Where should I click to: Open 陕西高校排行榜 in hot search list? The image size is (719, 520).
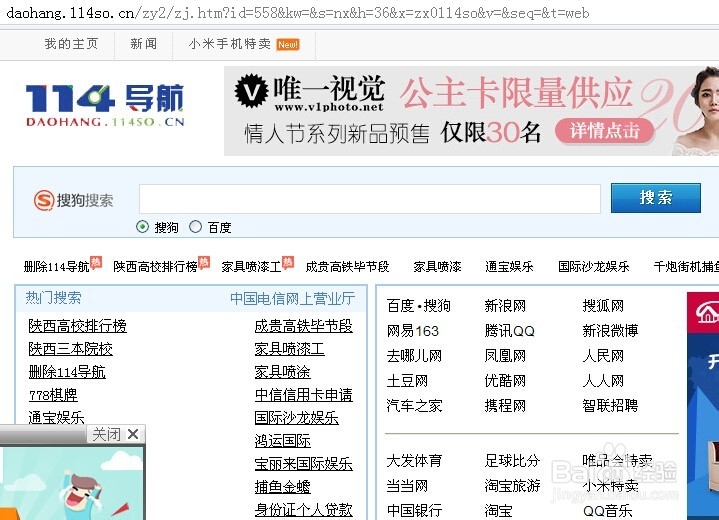coord(77,326)
